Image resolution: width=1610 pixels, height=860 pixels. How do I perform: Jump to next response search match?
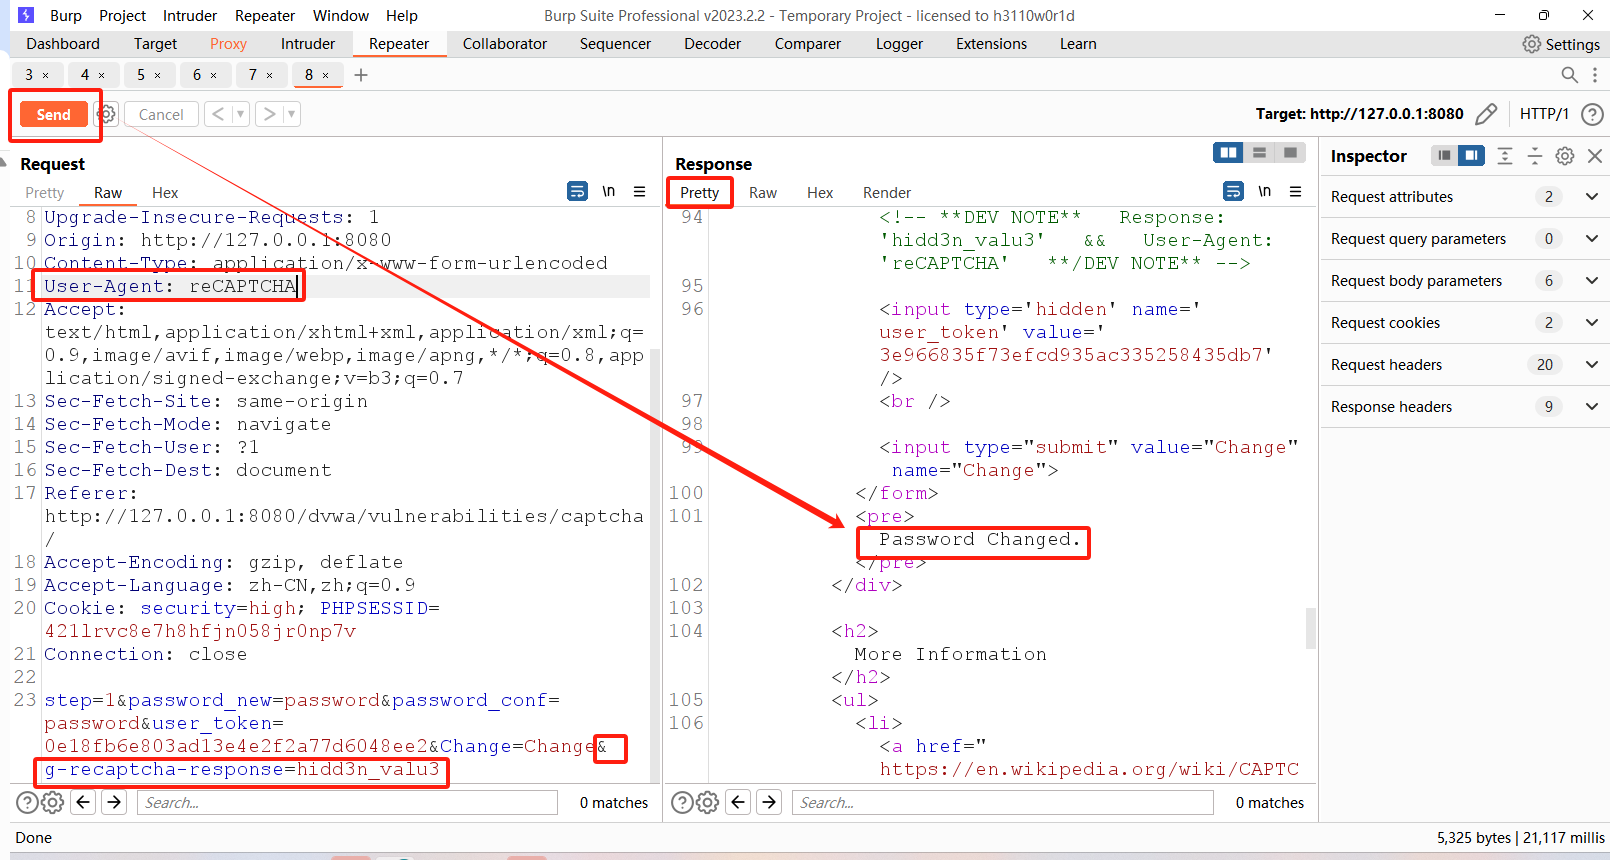click(769, 802)
